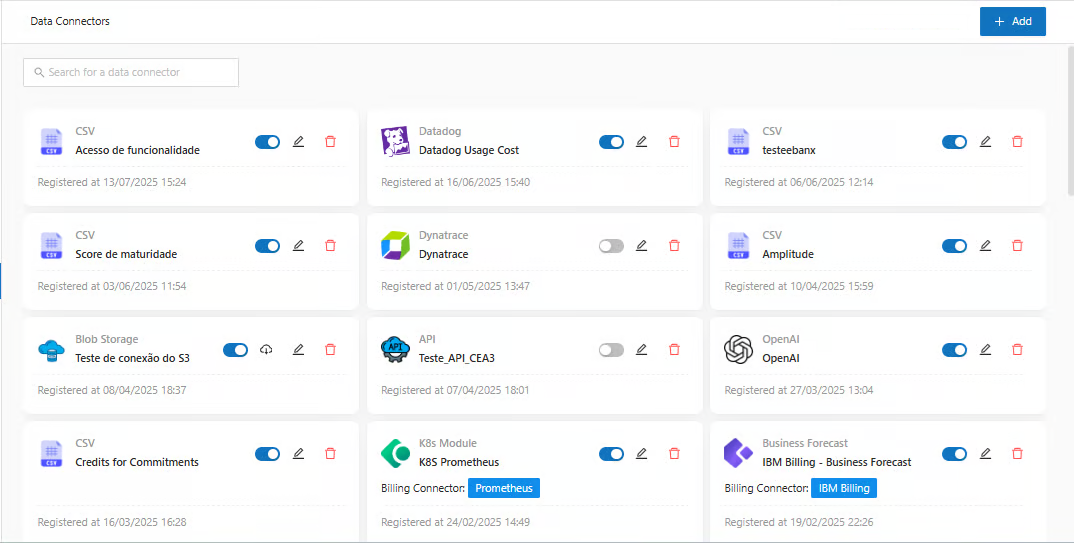The width and height of the screenshot is (1074, 543).
Task: Delete the Teste_API_CEA3 connector
Action: [674, 350]
